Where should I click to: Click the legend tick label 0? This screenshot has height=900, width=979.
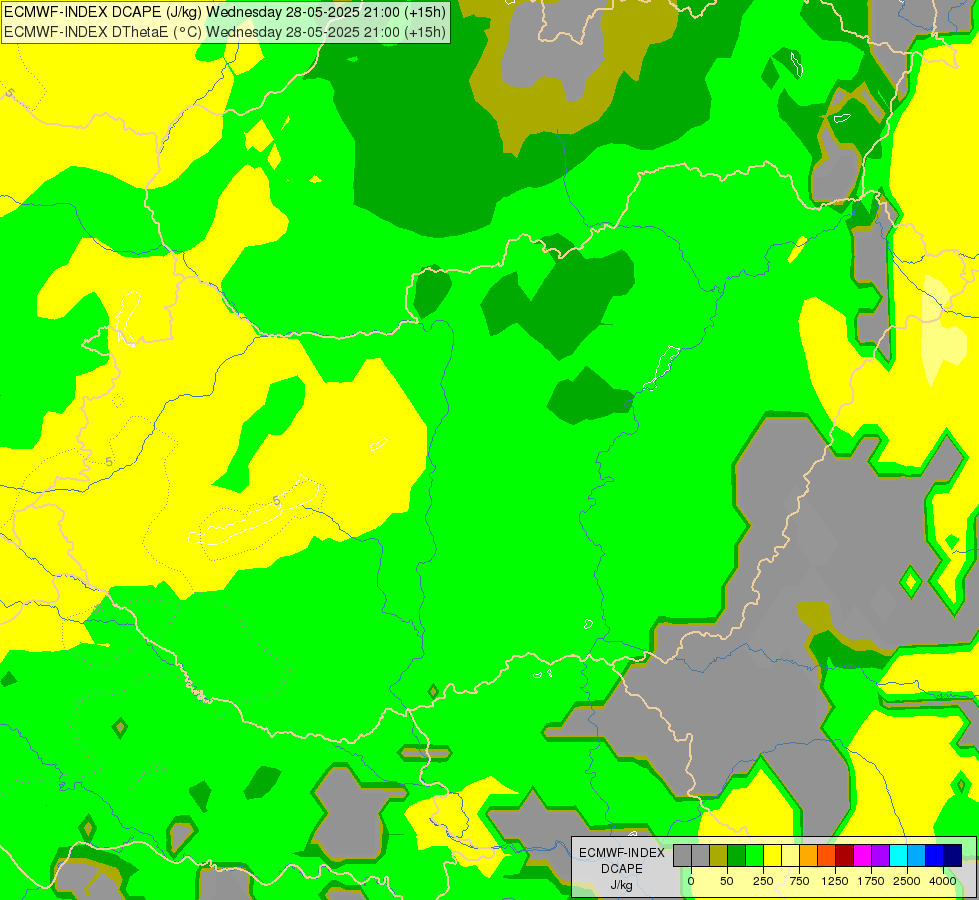click(x=691, y=881)
